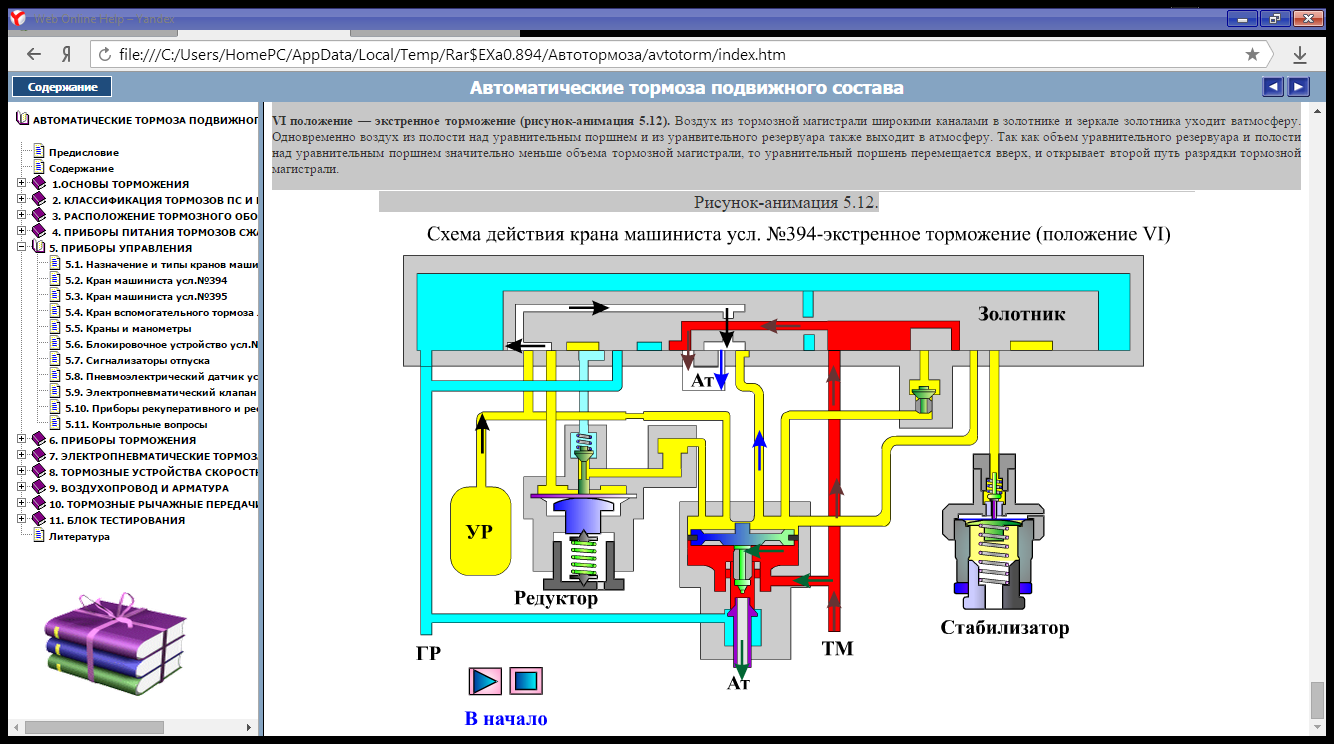Stop the animation with the square button
This screenshot has width=1334, height=744.
pyautogui.click(x=526, y=681)
